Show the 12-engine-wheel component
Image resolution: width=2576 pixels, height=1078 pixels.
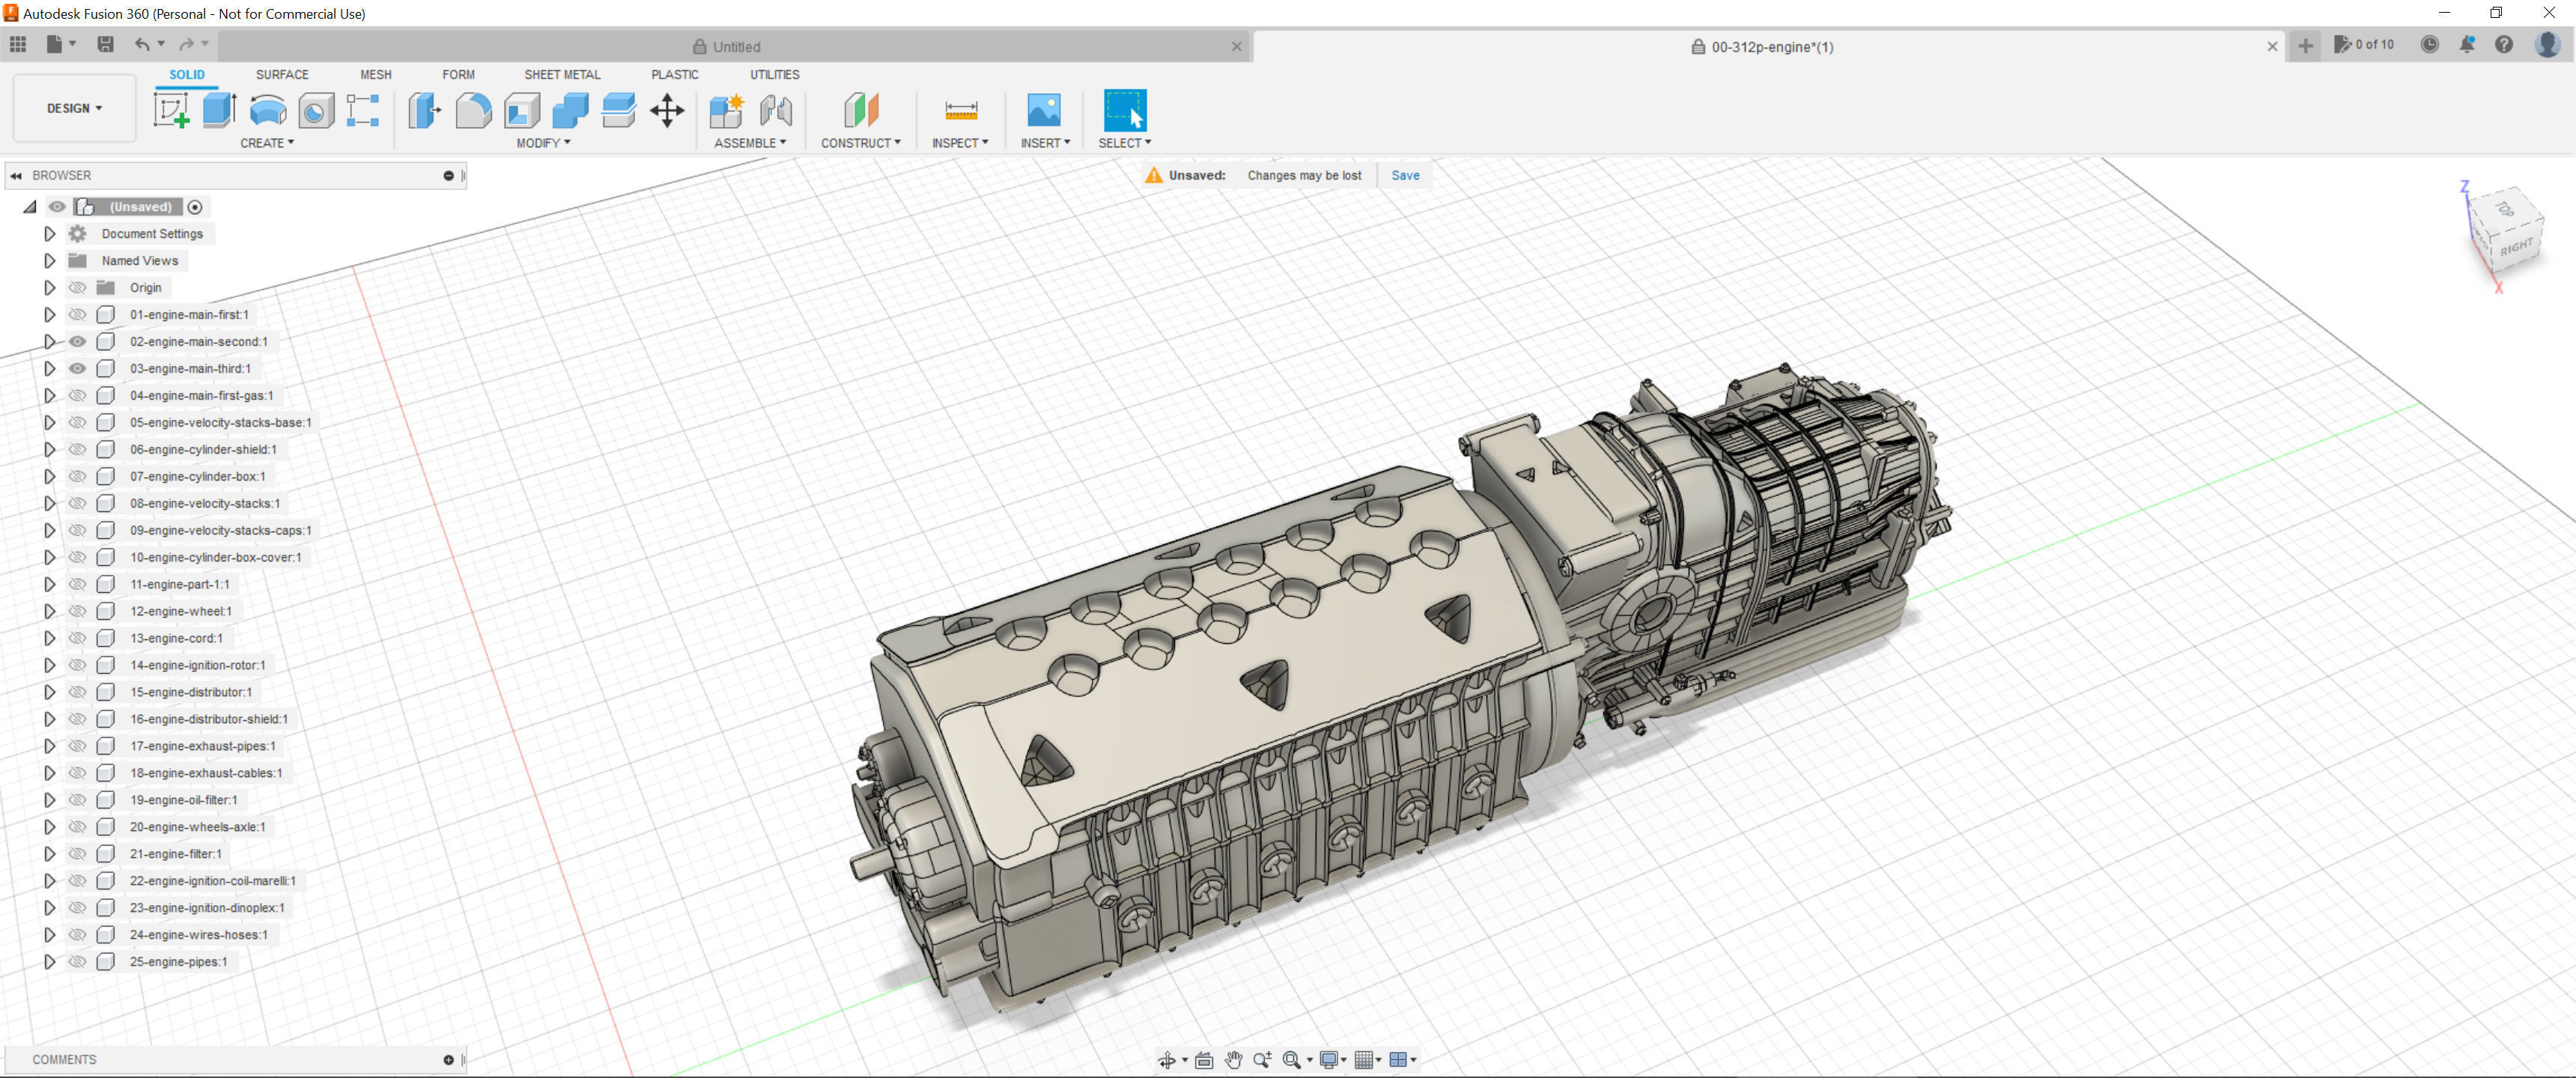pos(77,612)
